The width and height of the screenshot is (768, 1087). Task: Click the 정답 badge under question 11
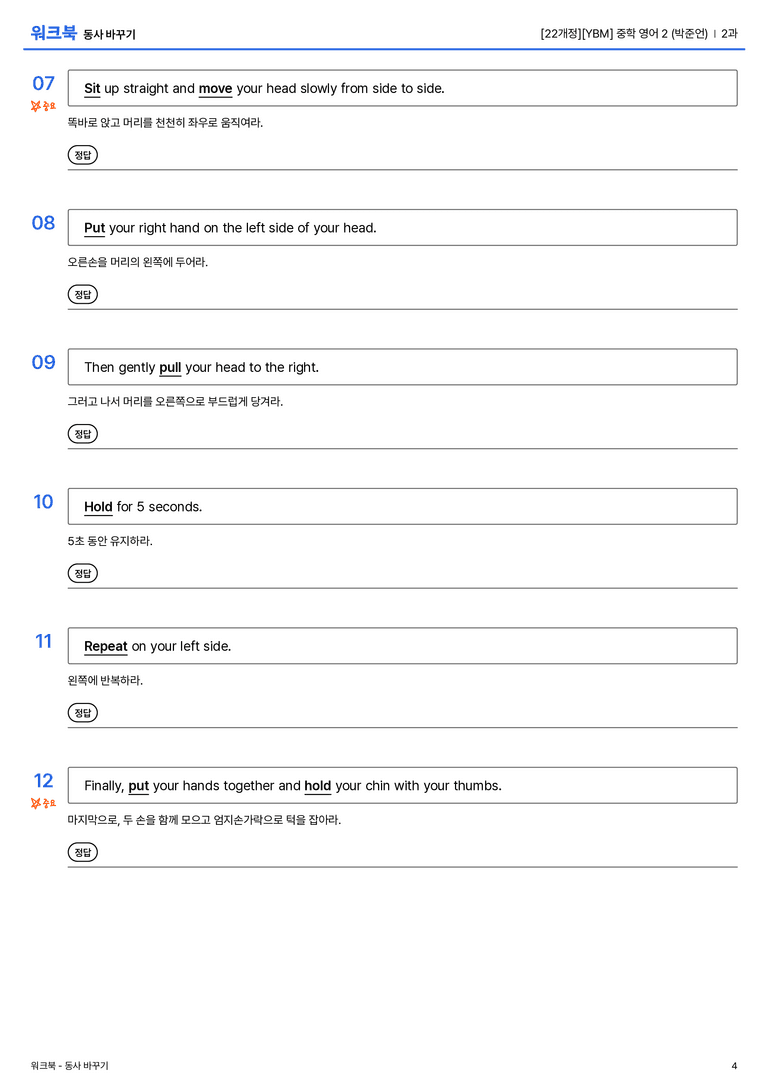[82, 712]
